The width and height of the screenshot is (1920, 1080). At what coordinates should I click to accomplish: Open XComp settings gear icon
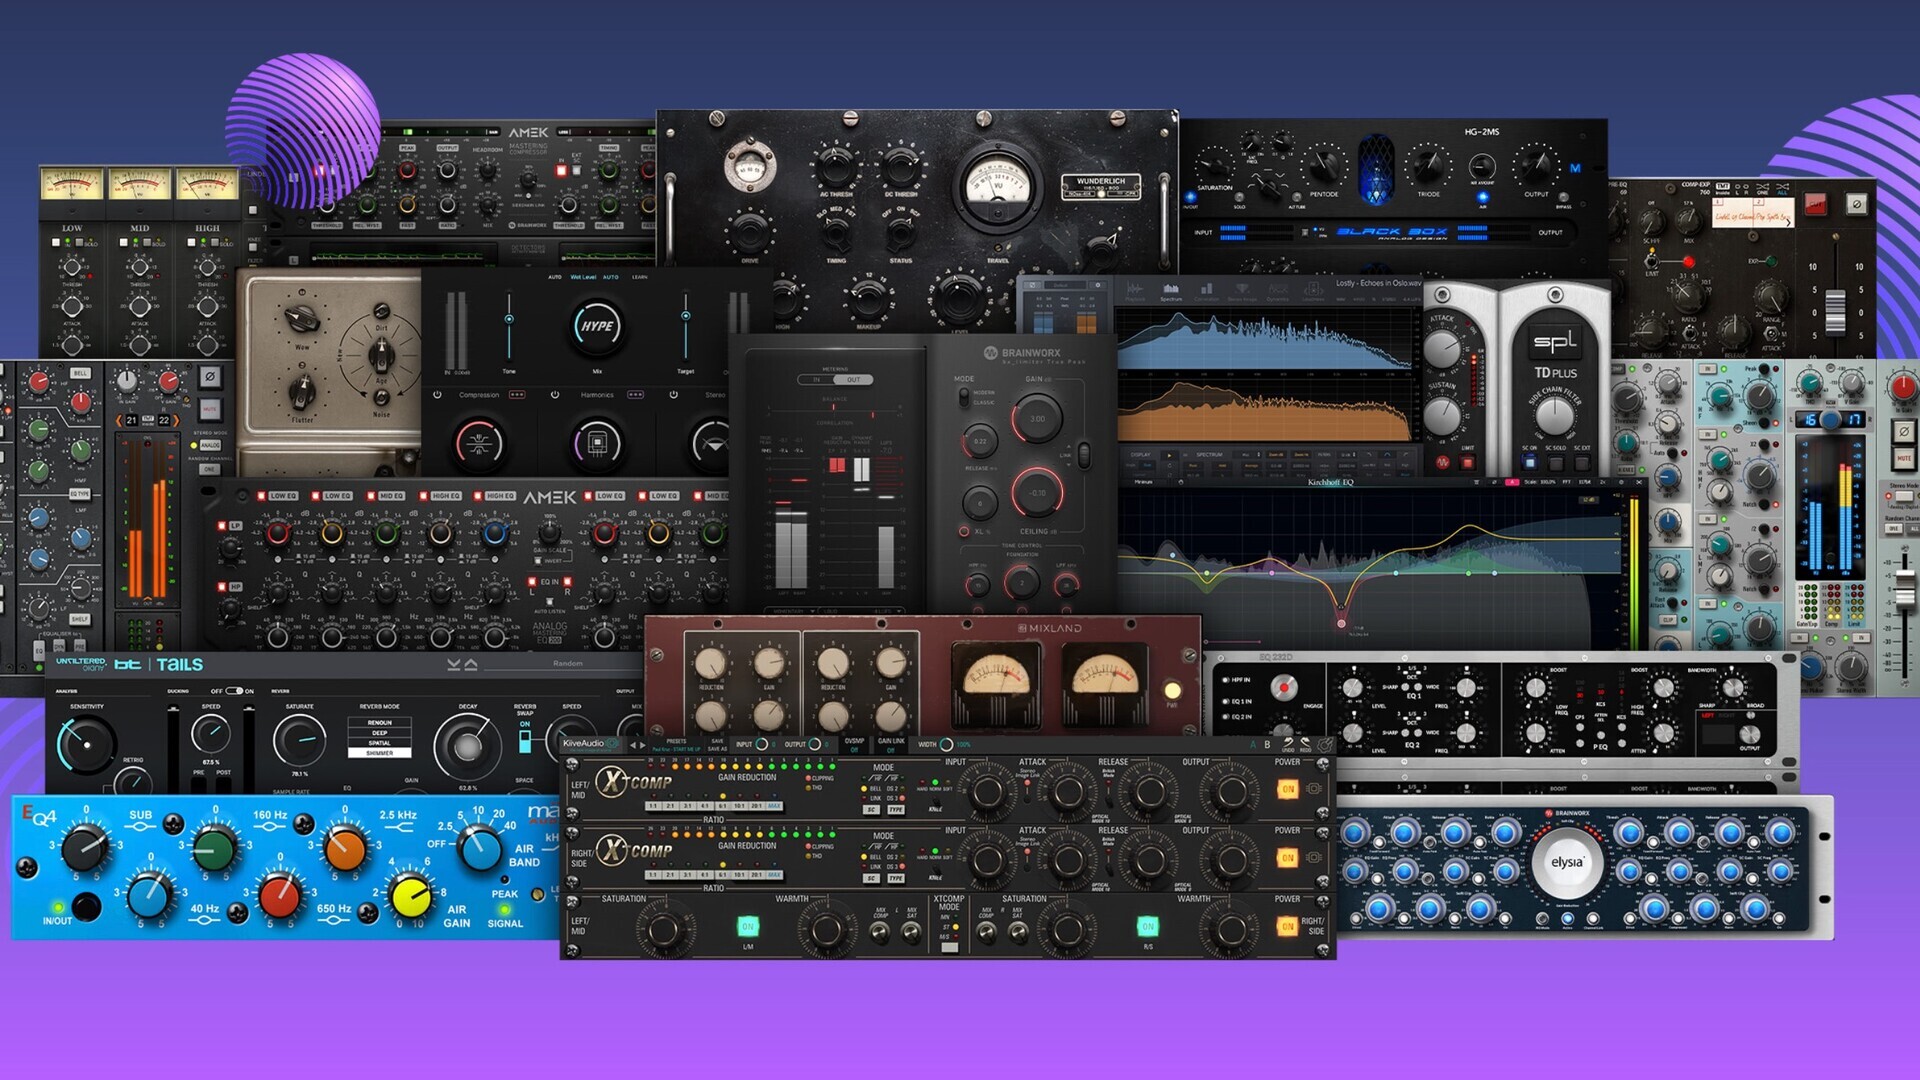(x=1324, y=744)
